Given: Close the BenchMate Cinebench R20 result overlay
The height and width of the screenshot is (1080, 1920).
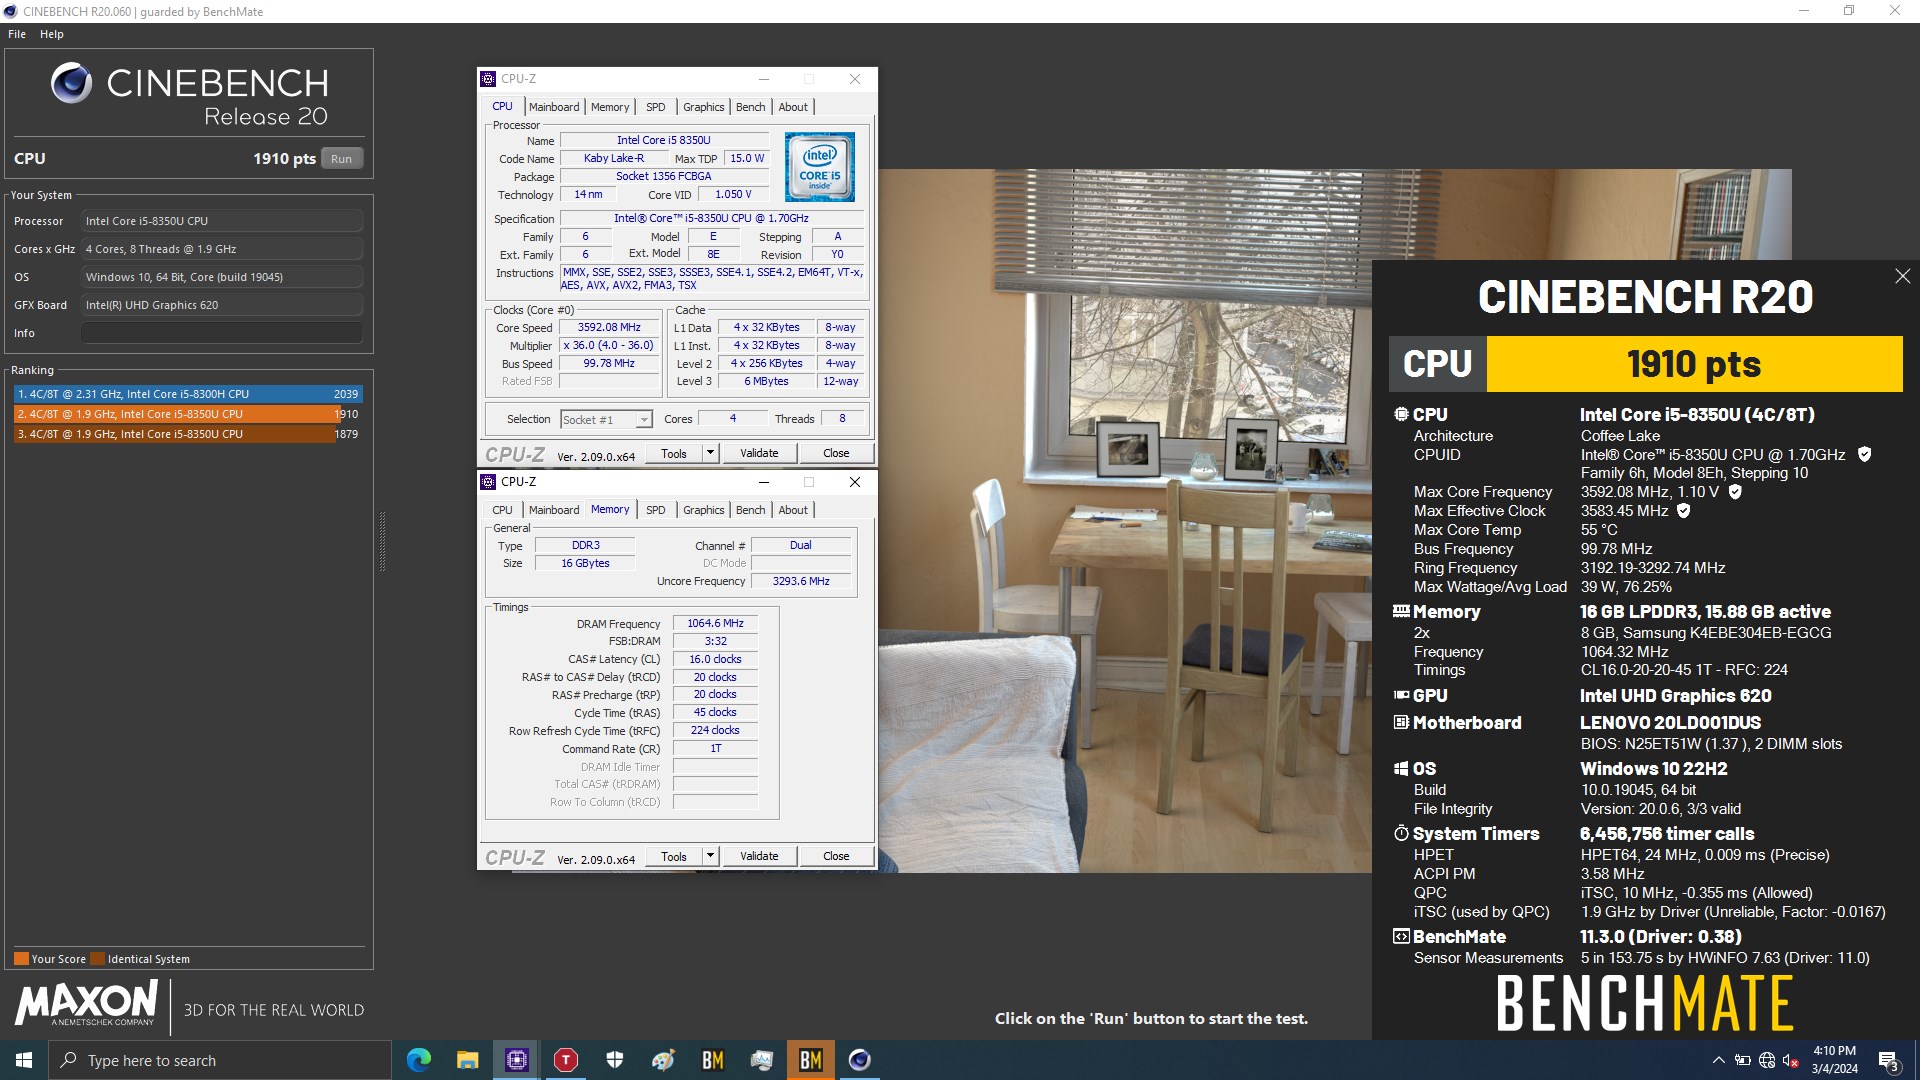Looking at the screenshot, I should click(1902, 276).
